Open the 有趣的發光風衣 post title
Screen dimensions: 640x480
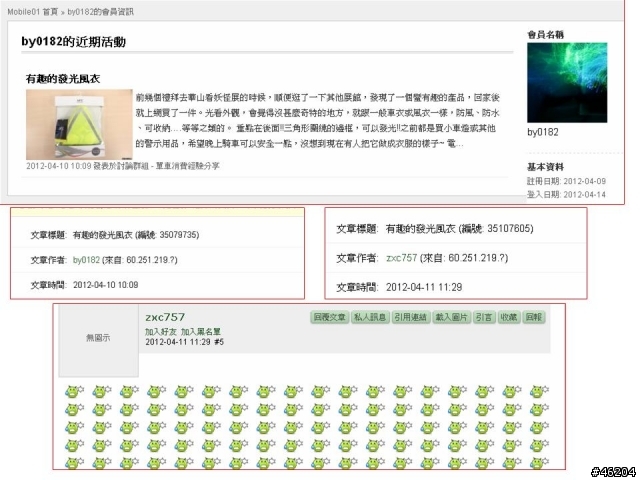[x=63, y=79]
